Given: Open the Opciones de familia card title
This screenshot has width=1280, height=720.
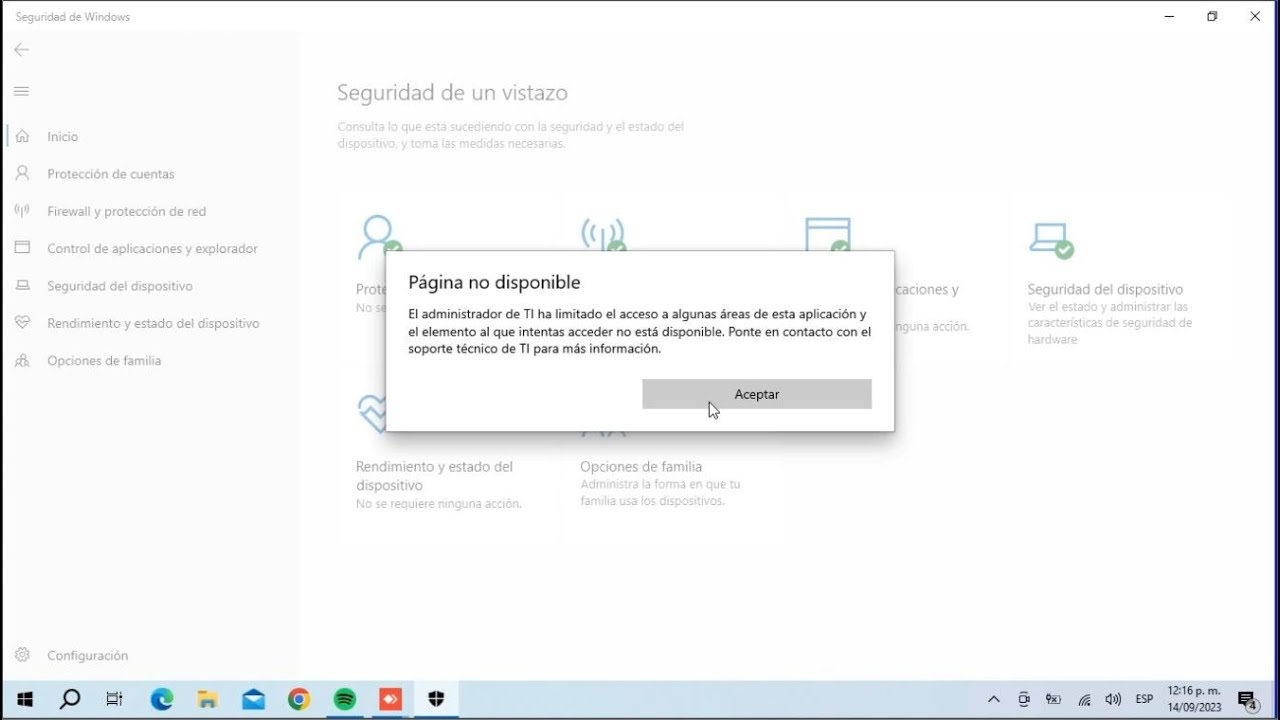Looking at the screenshot, I should [641, 466].
